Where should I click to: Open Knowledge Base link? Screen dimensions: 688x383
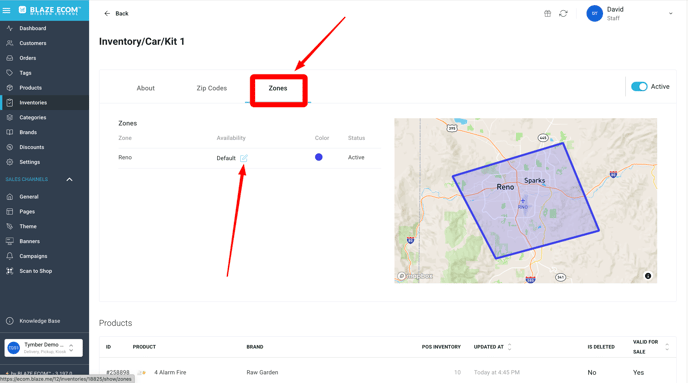39,321
